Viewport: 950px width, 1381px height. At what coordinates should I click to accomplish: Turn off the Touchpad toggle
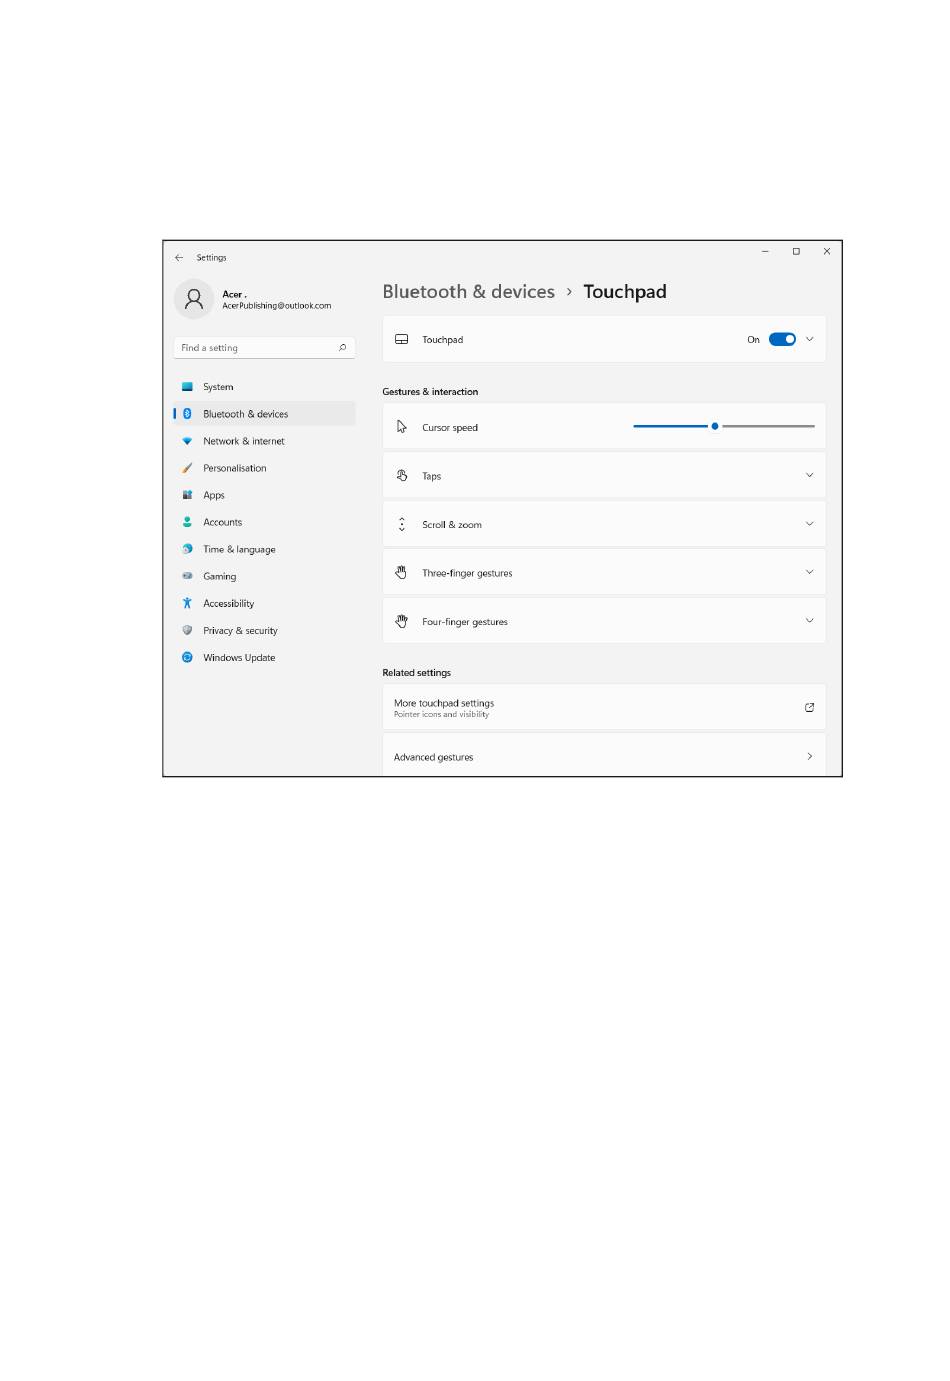point(782,340)
